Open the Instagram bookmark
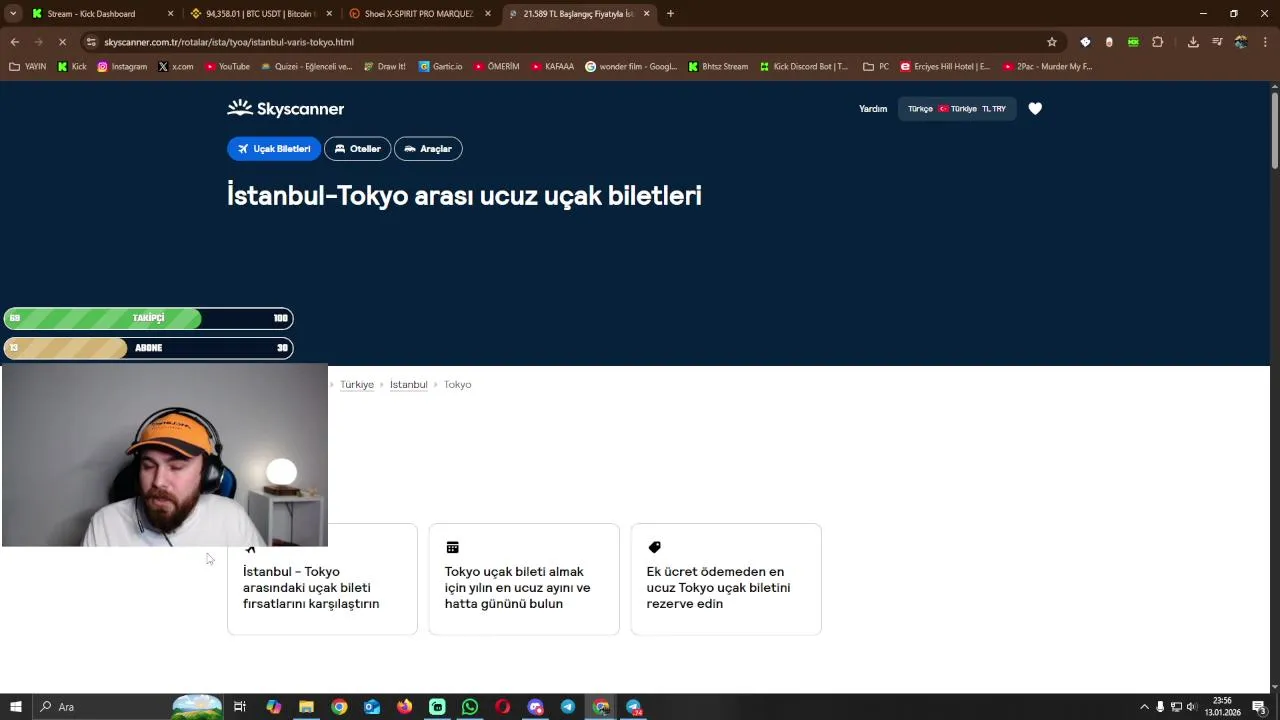 [122, 67]
